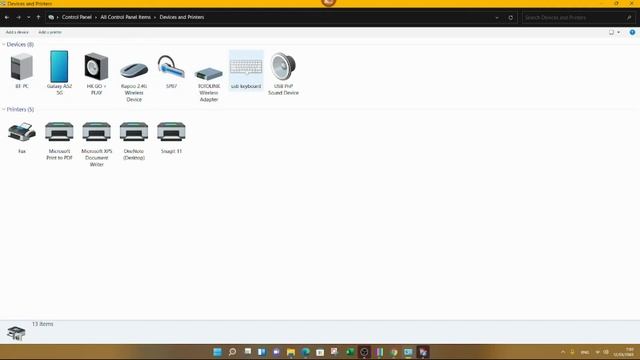Select the Microsoft XPS Document Writer printer
This screenshot has height=360, width=640.
96,131
